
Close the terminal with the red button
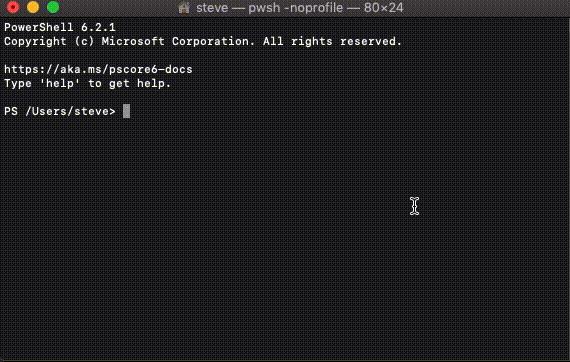click(13, 7)
